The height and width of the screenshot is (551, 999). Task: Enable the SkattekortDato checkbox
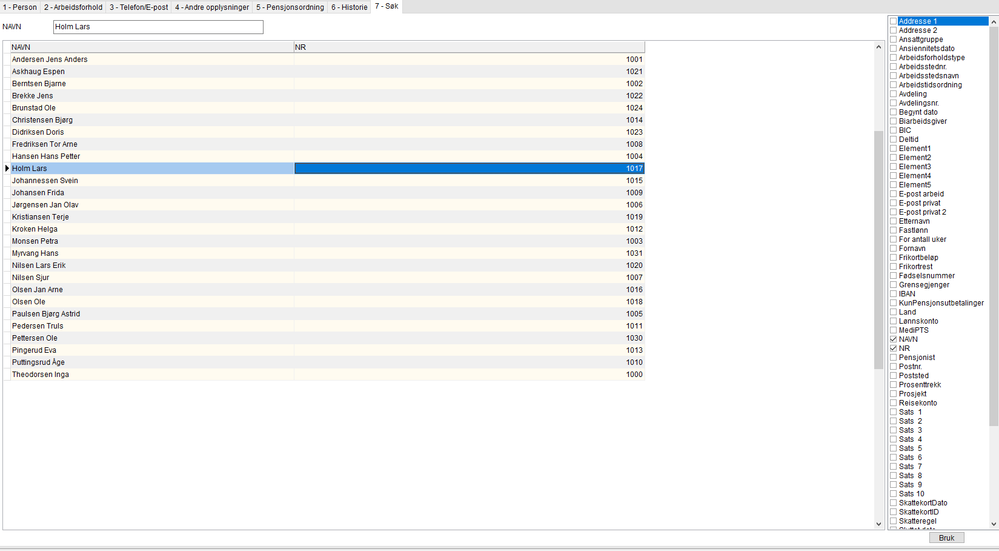893,503
